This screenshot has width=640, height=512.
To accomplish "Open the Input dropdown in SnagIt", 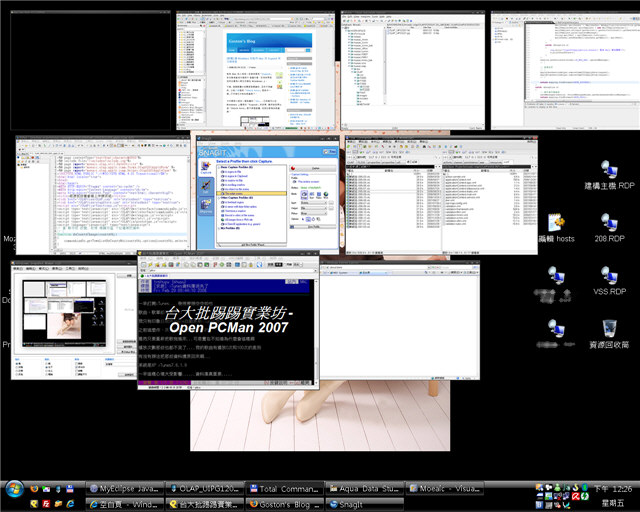I will pos(314,203).
